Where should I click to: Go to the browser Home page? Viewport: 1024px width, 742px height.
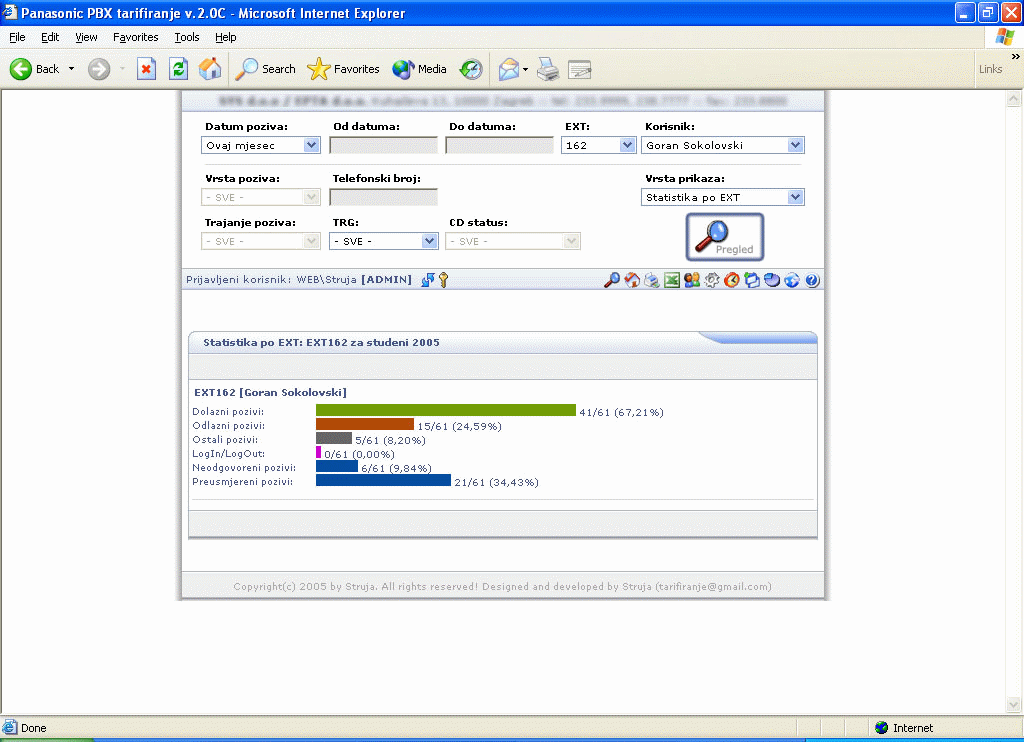(210, 69)
